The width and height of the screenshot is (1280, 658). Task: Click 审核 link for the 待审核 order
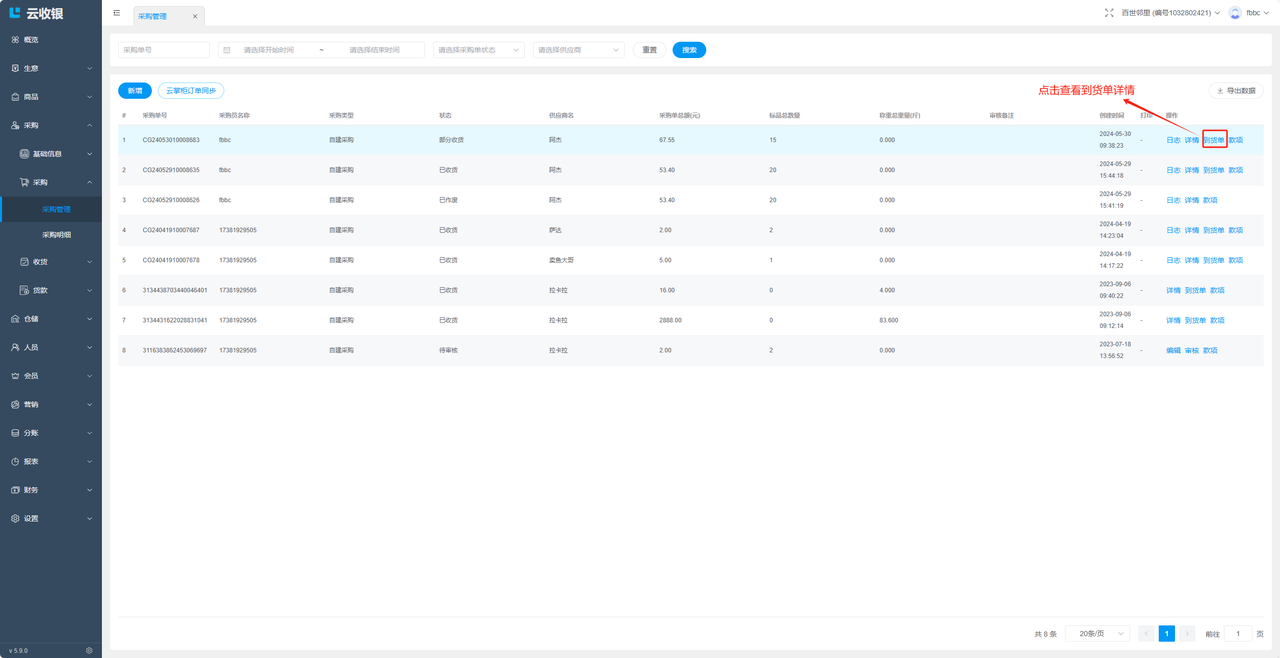coord(1192,350)
